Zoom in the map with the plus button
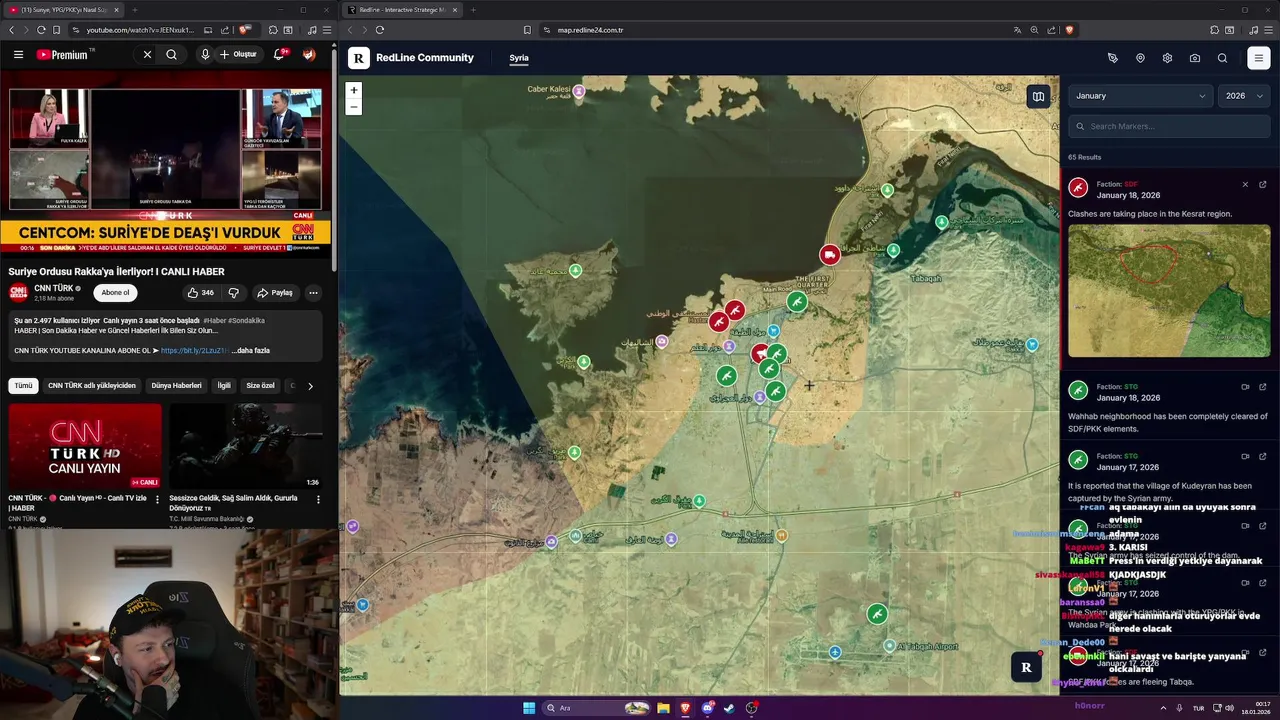Viewport: 1280px width, 720px height. tap(353, 90)
